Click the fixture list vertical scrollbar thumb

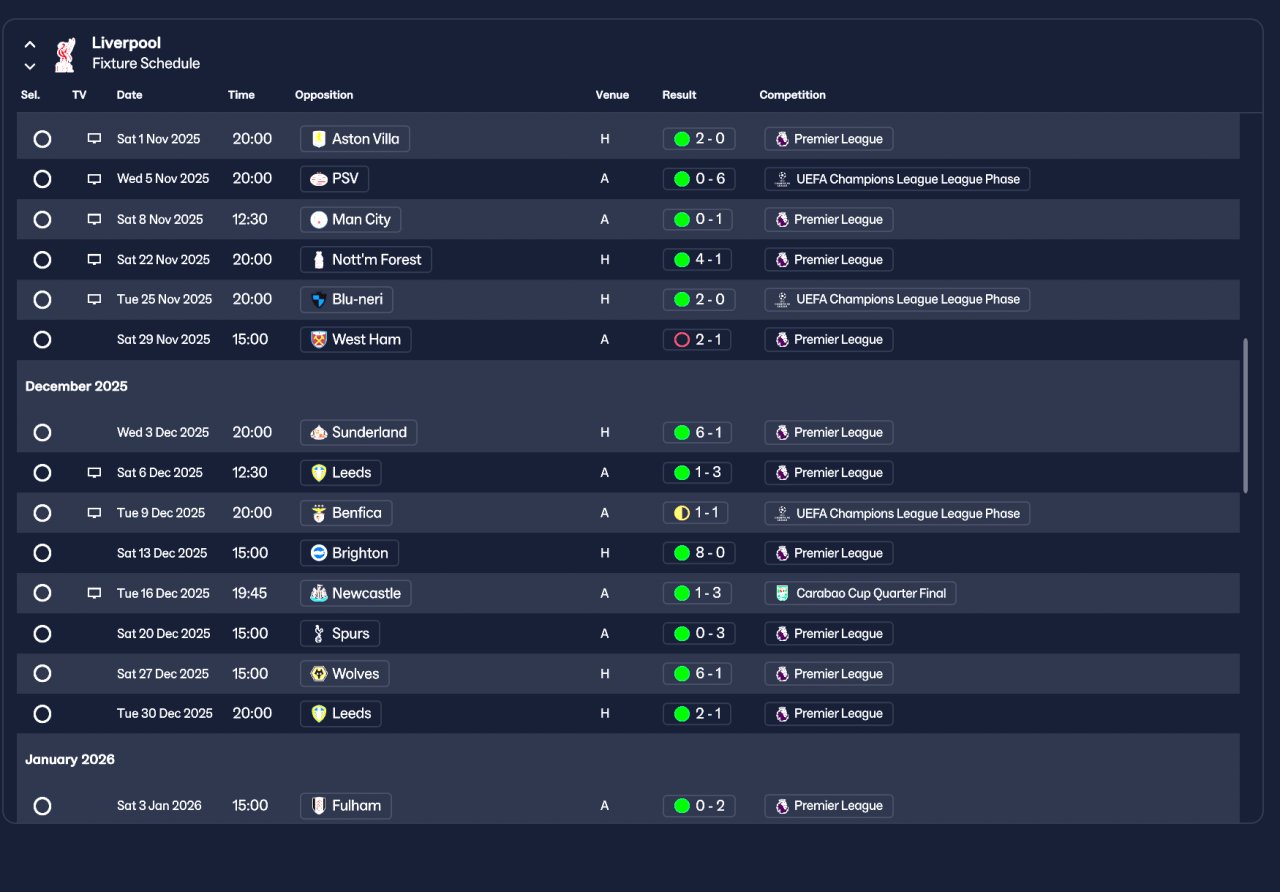[x=1245, y=415]
